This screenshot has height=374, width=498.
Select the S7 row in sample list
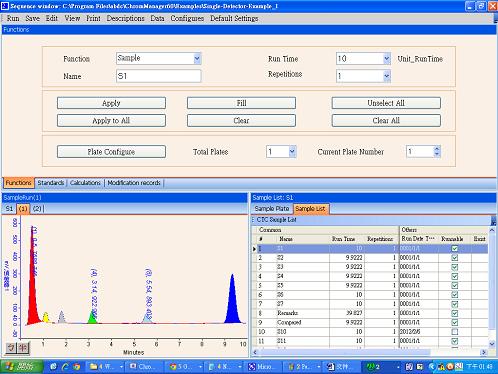[370, 304]
